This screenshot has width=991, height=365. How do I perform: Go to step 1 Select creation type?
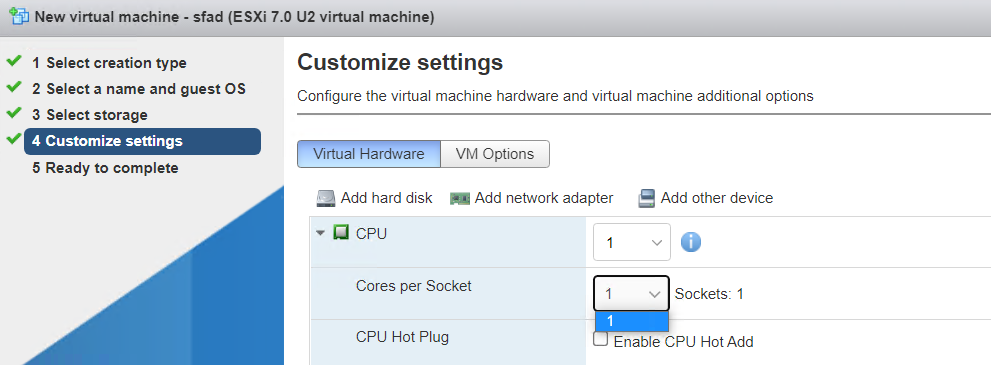109,63
